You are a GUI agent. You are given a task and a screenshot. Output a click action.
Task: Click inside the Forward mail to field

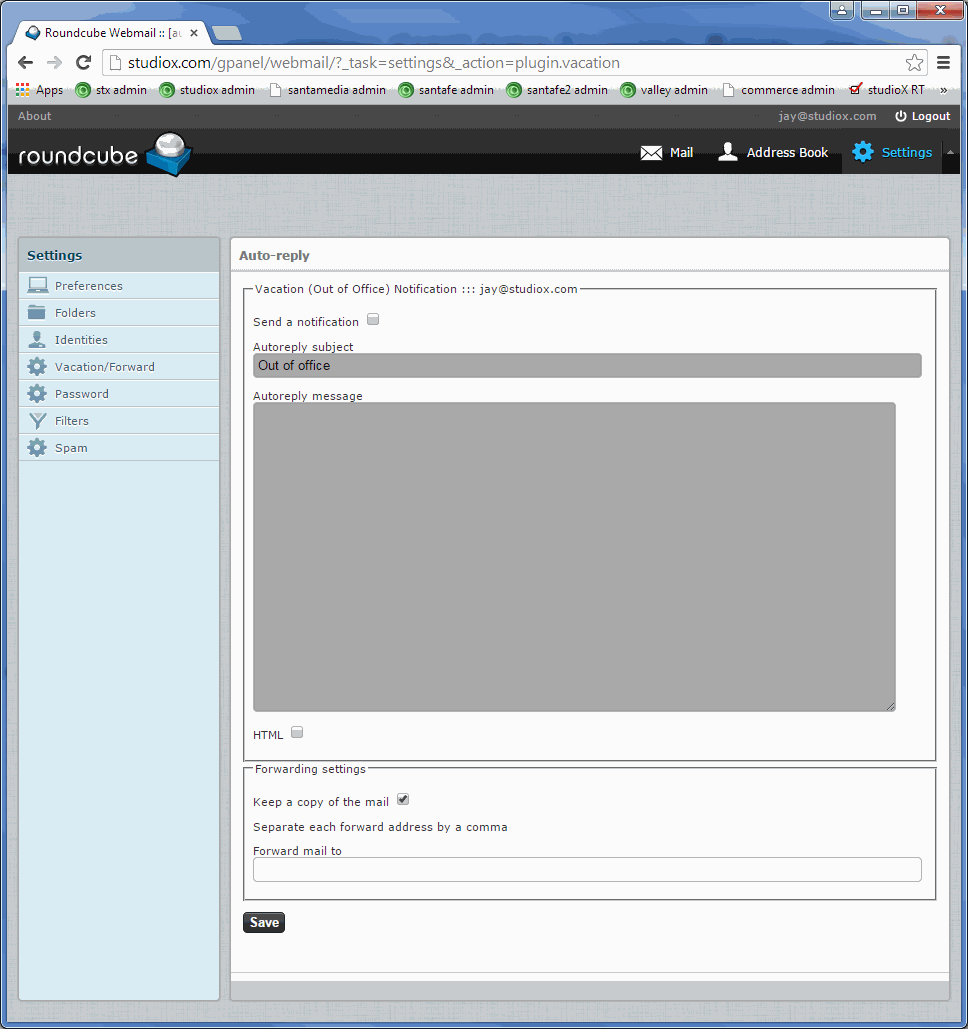tap(585, 869)
